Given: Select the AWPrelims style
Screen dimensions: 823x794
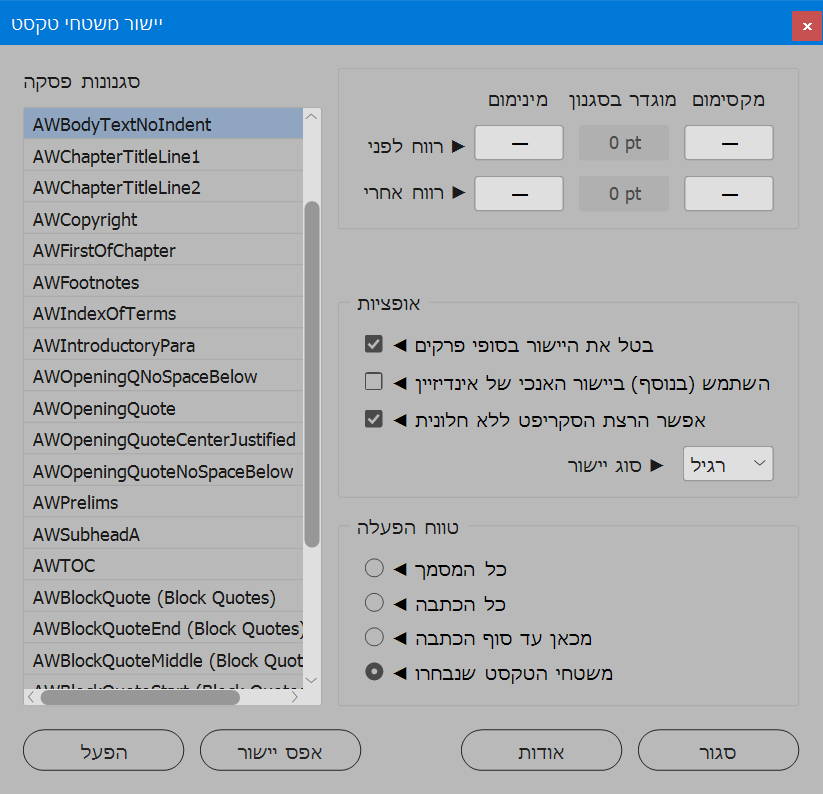Looking at the screenshot, I should (x=163, y=502).
